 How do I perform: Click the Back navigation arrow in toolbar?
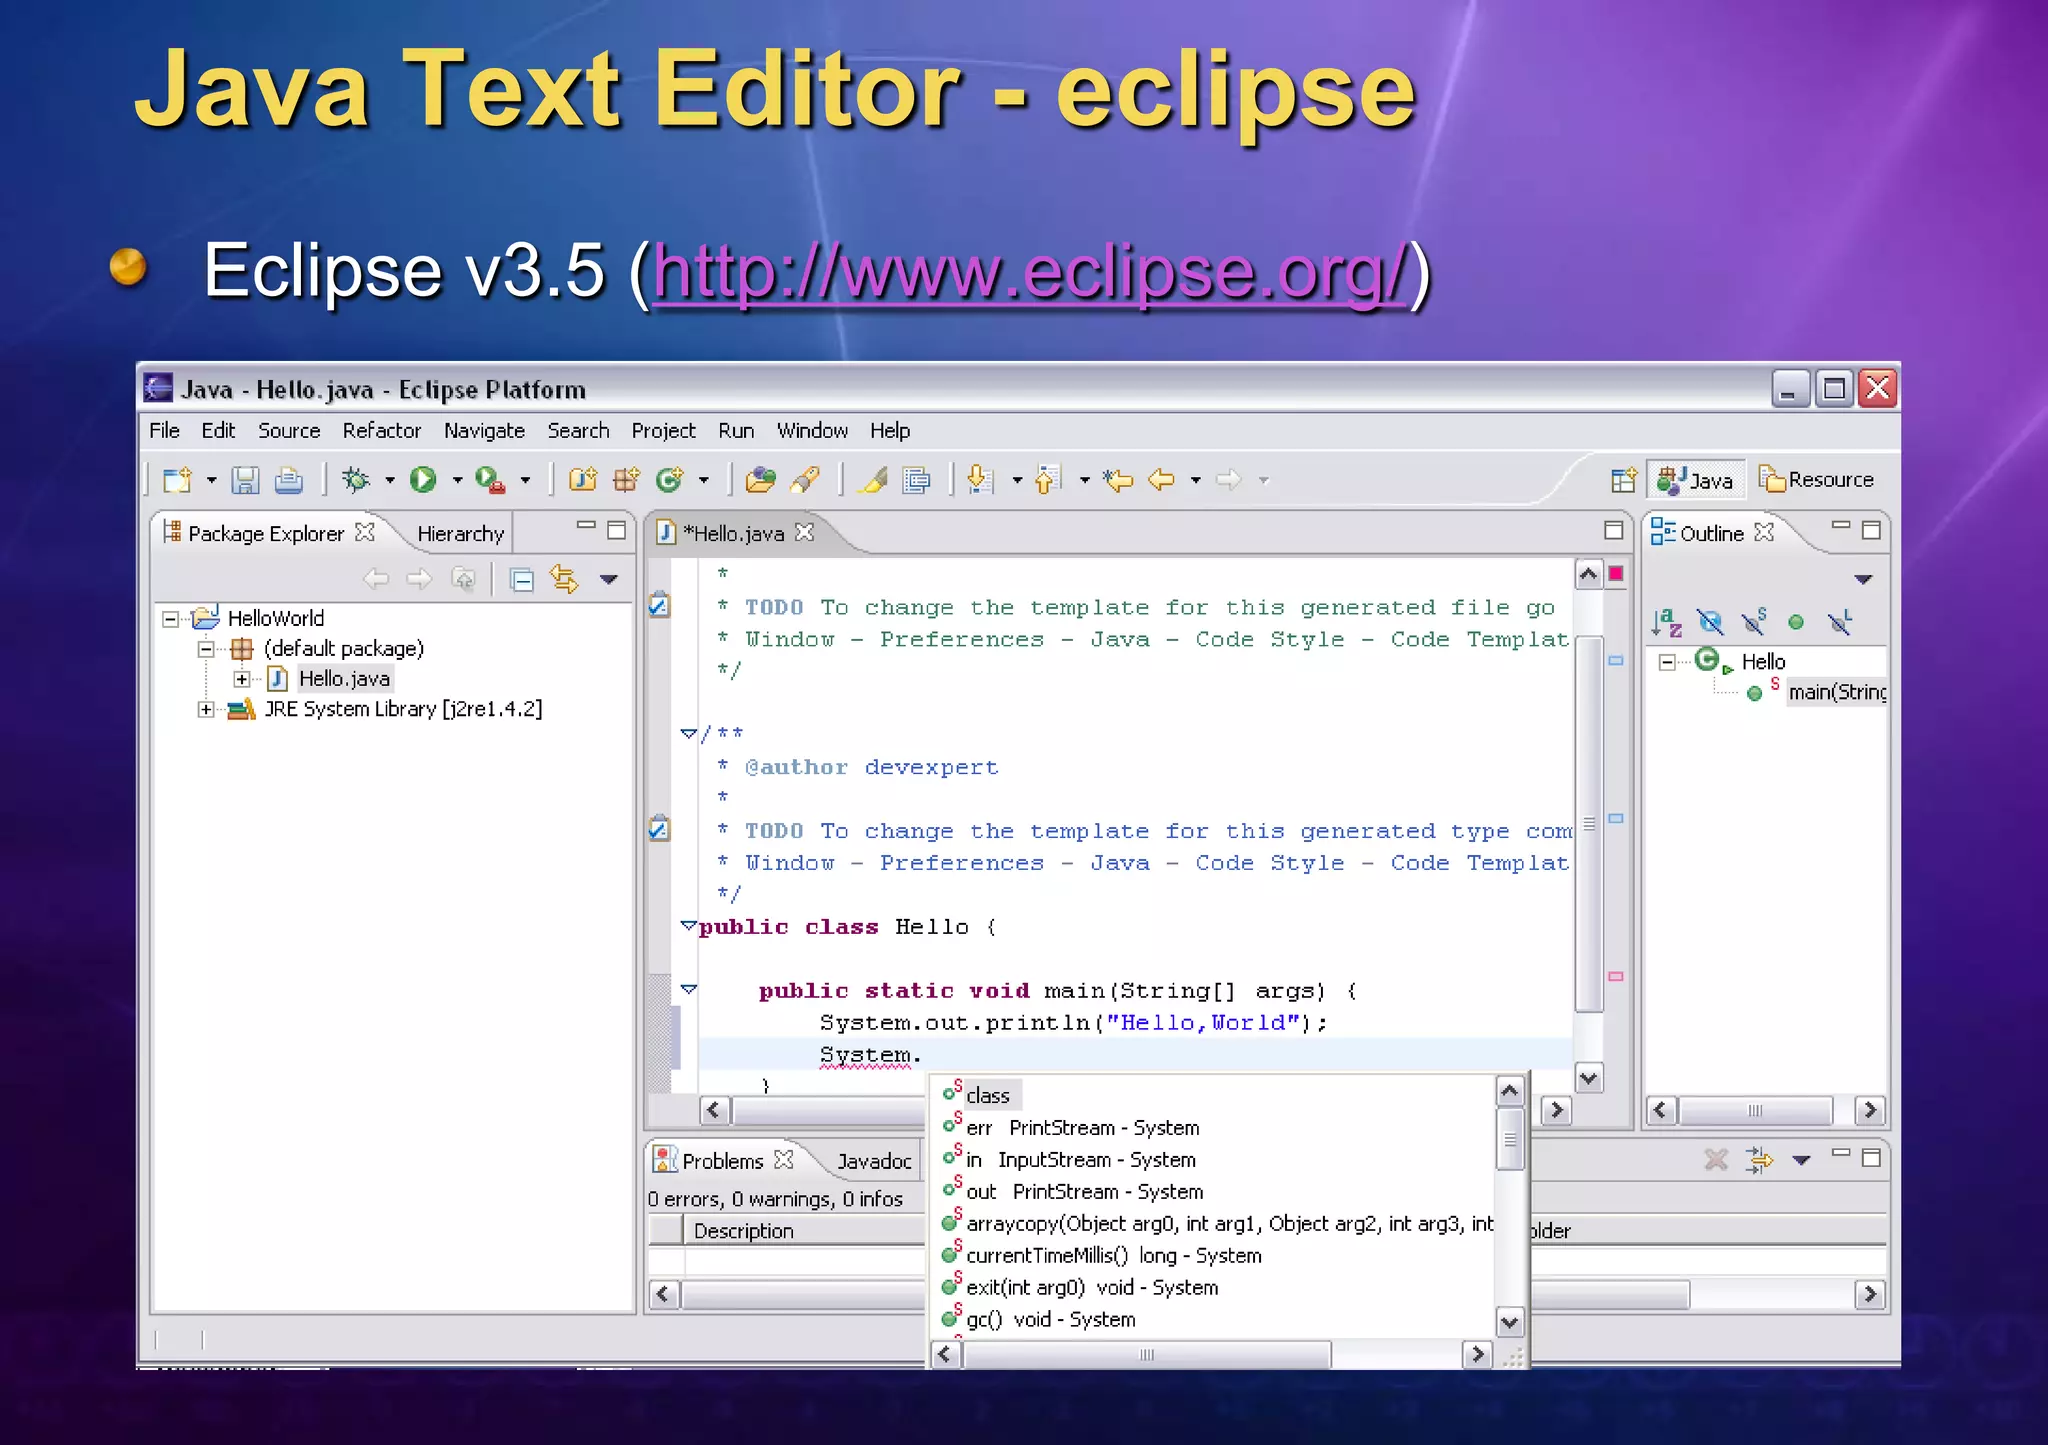click(1161, 480)
